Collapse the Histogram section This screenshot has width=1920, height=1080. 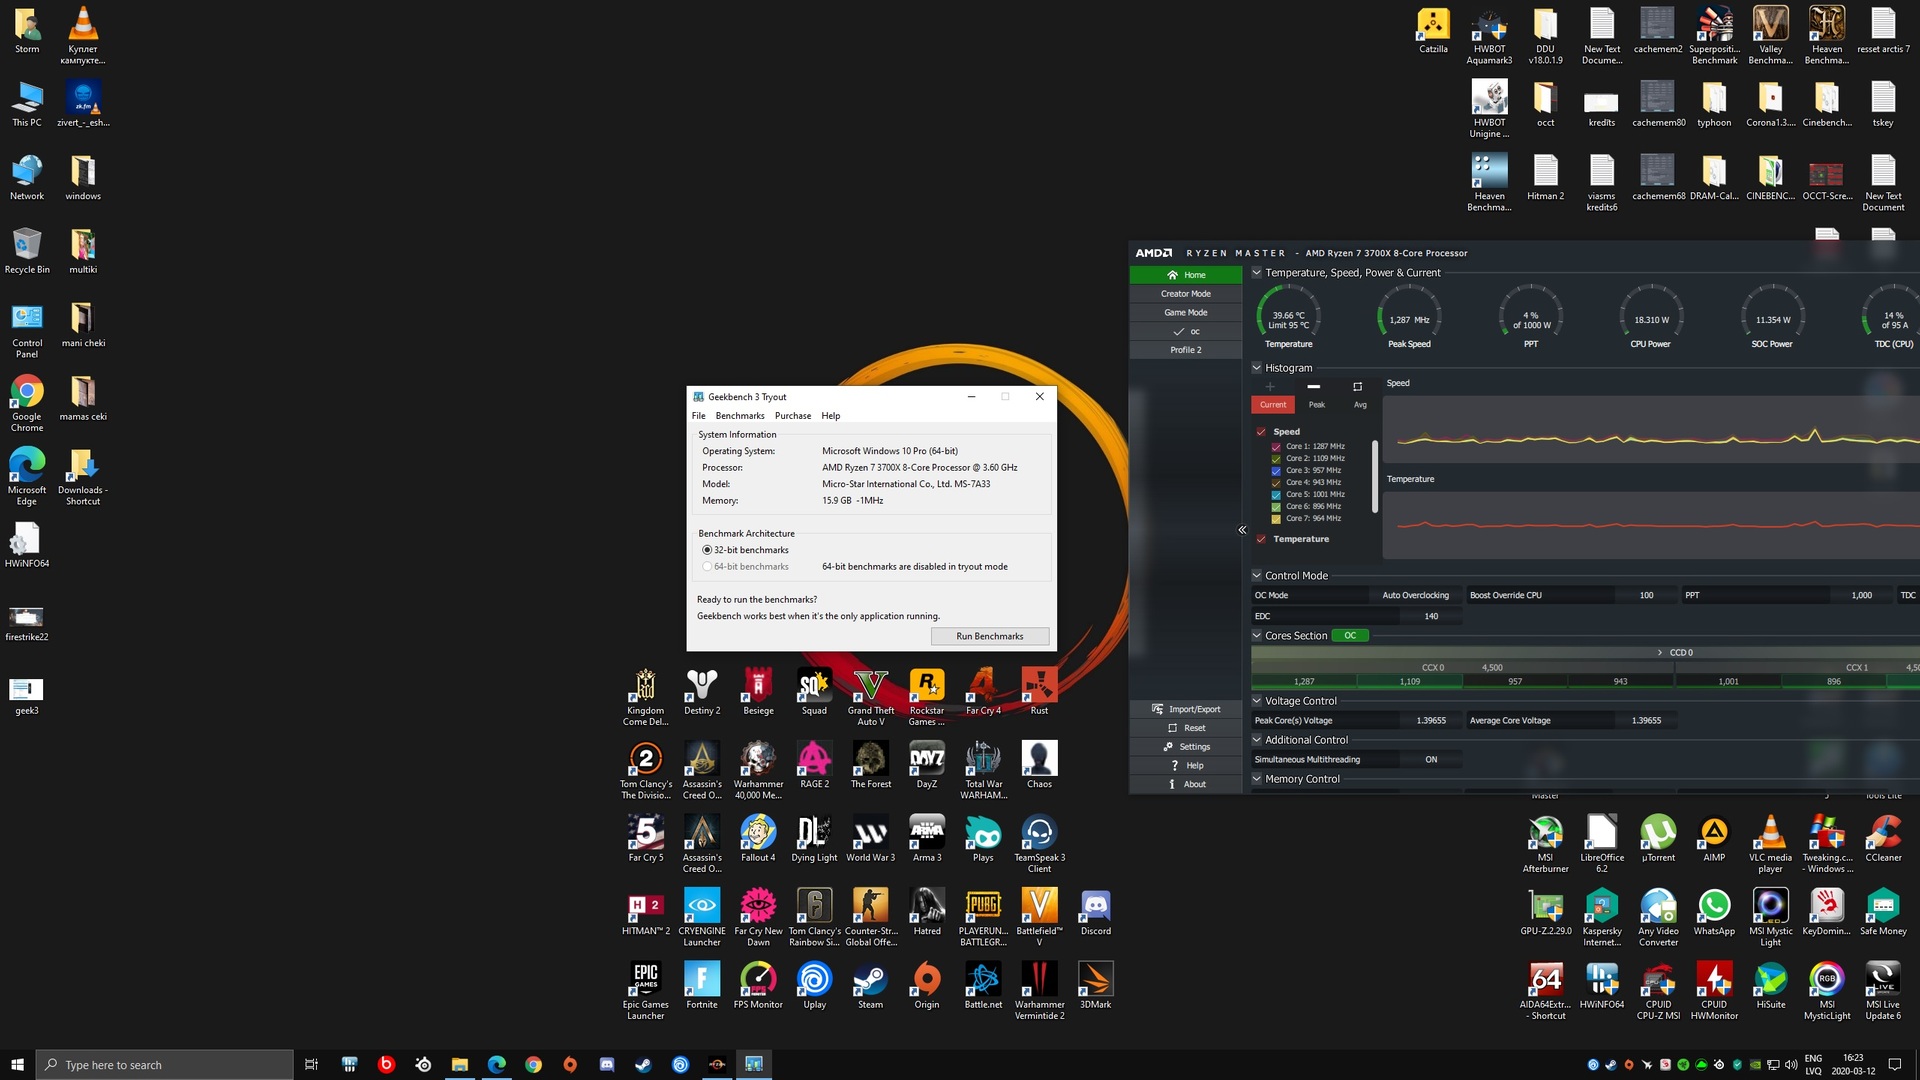(x=1257, y=368)
